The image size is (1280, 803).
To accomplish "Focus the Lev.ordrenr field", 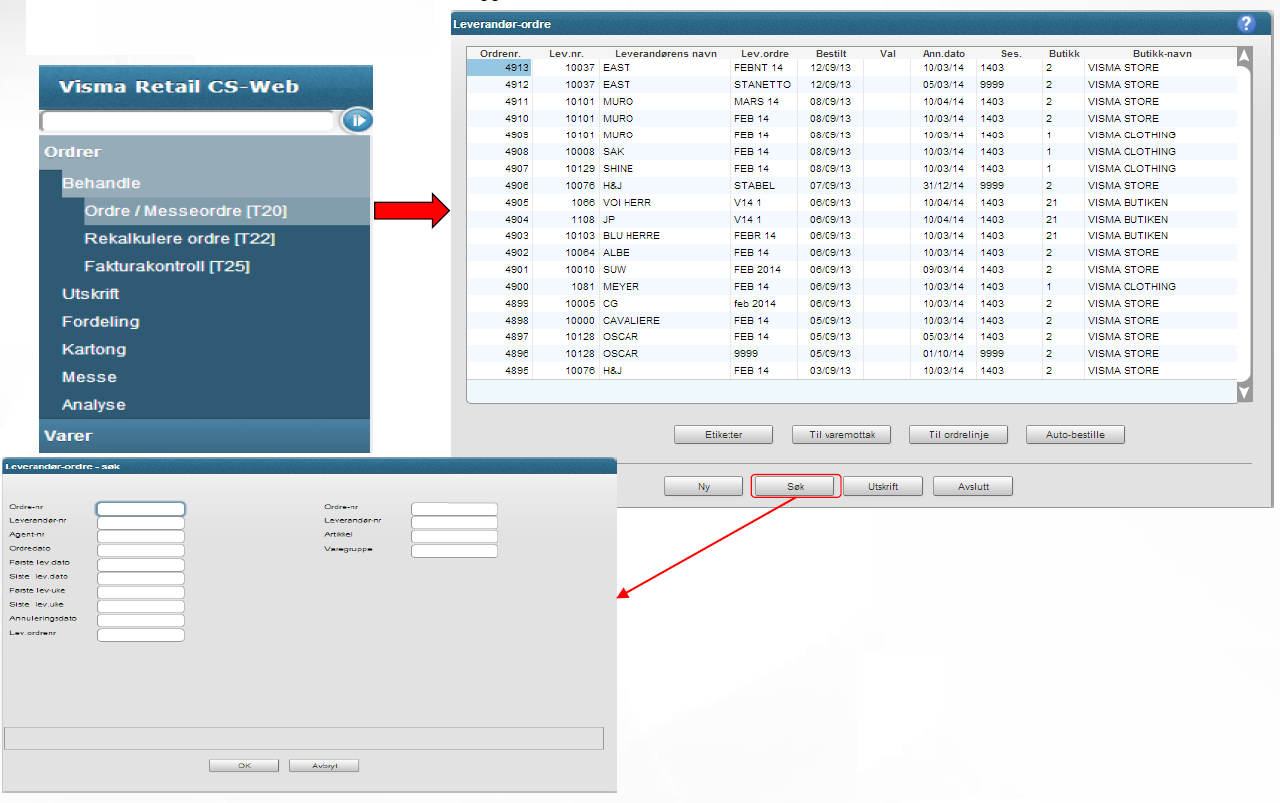I will tap(141, 635).
